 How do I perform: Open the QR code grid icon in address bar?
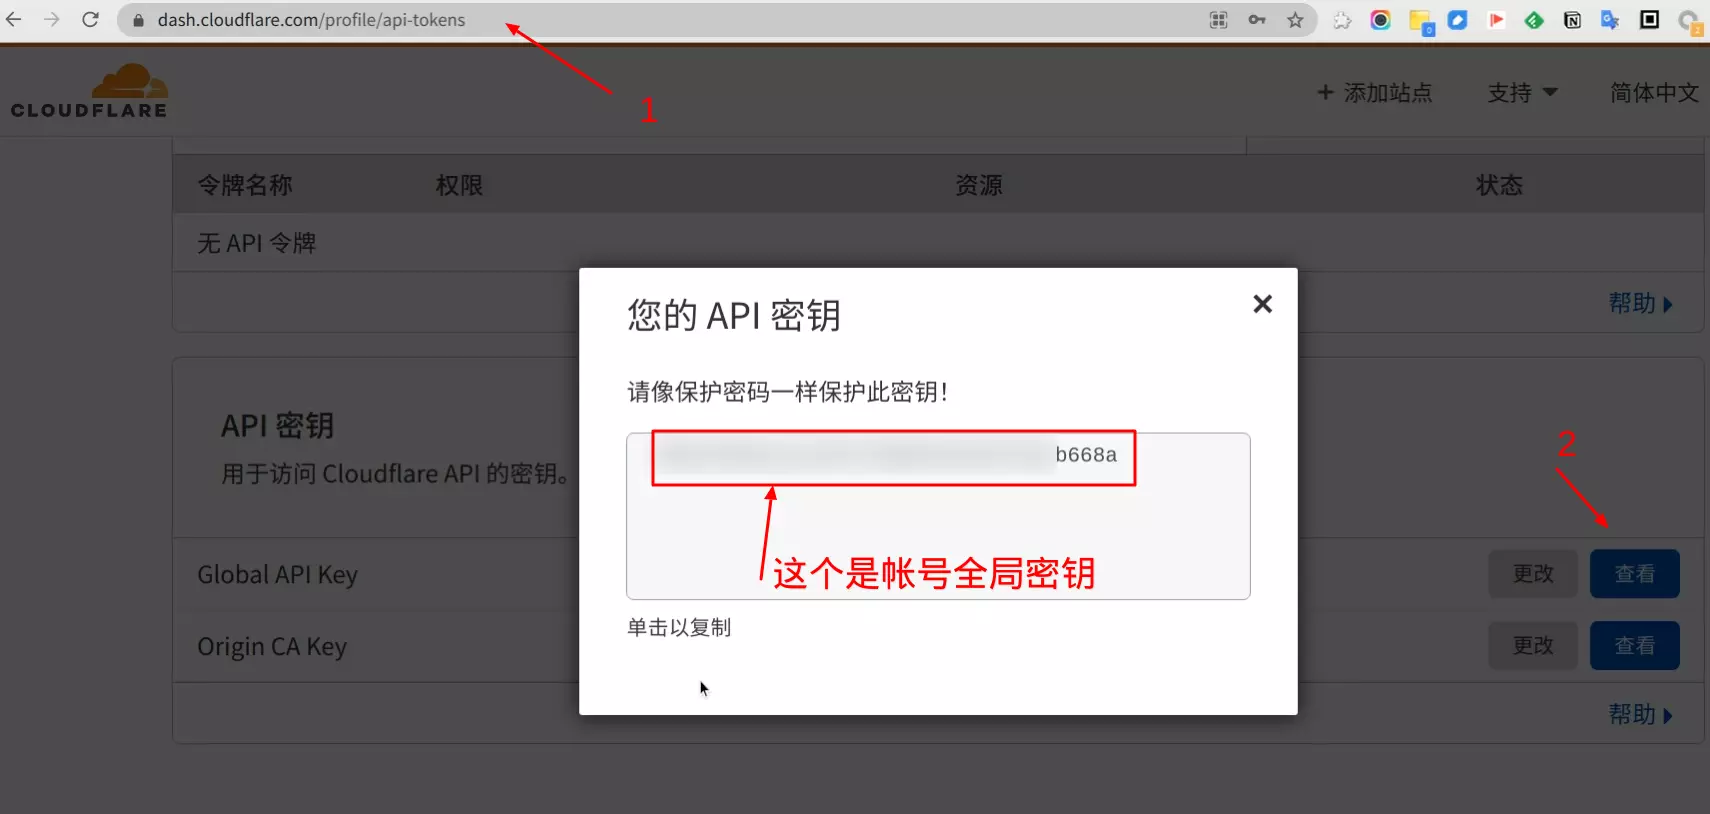1218,20
